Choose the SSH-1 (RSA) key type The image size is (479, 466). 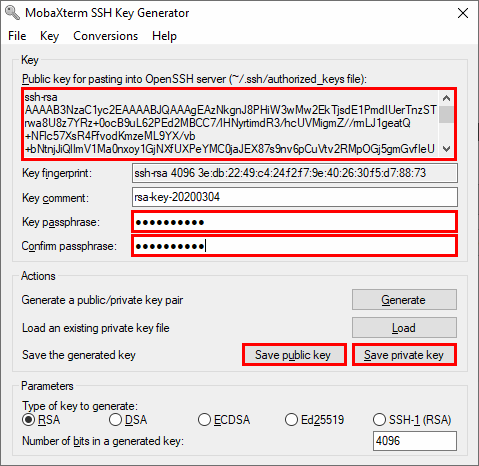[412, 420]
